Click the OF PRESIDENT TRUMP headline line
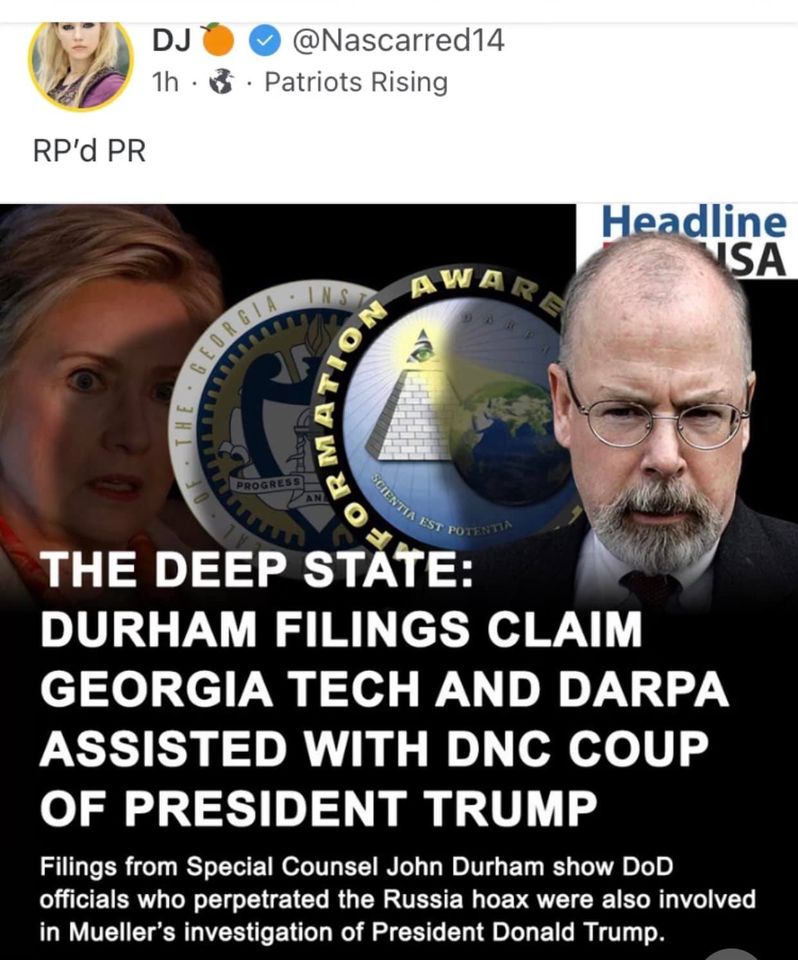This screenshot has width=798, height=960. (x=318, y=808)
